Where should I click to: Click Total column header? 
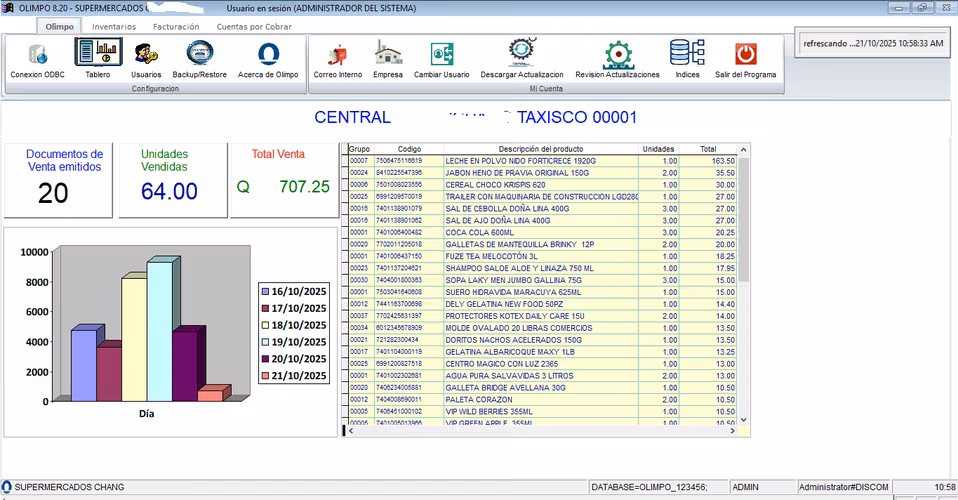(708, 149)
